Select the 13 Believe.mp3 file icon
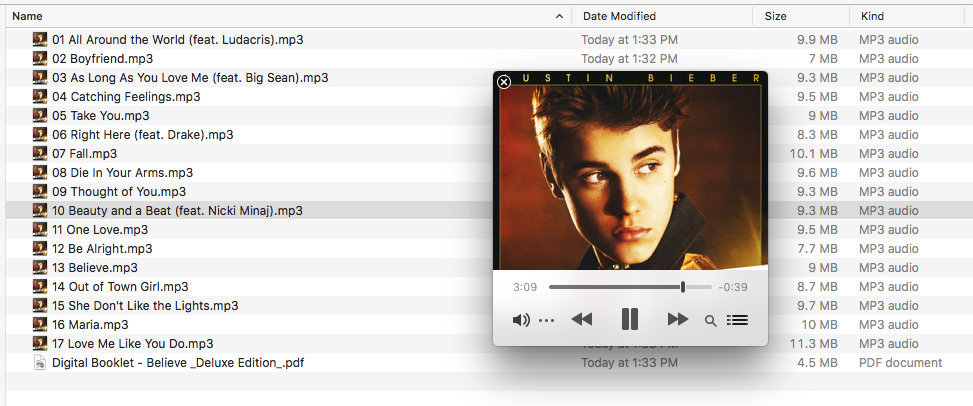Image resolution: width=973 pixels, height=406 pixels. point(40,267)
